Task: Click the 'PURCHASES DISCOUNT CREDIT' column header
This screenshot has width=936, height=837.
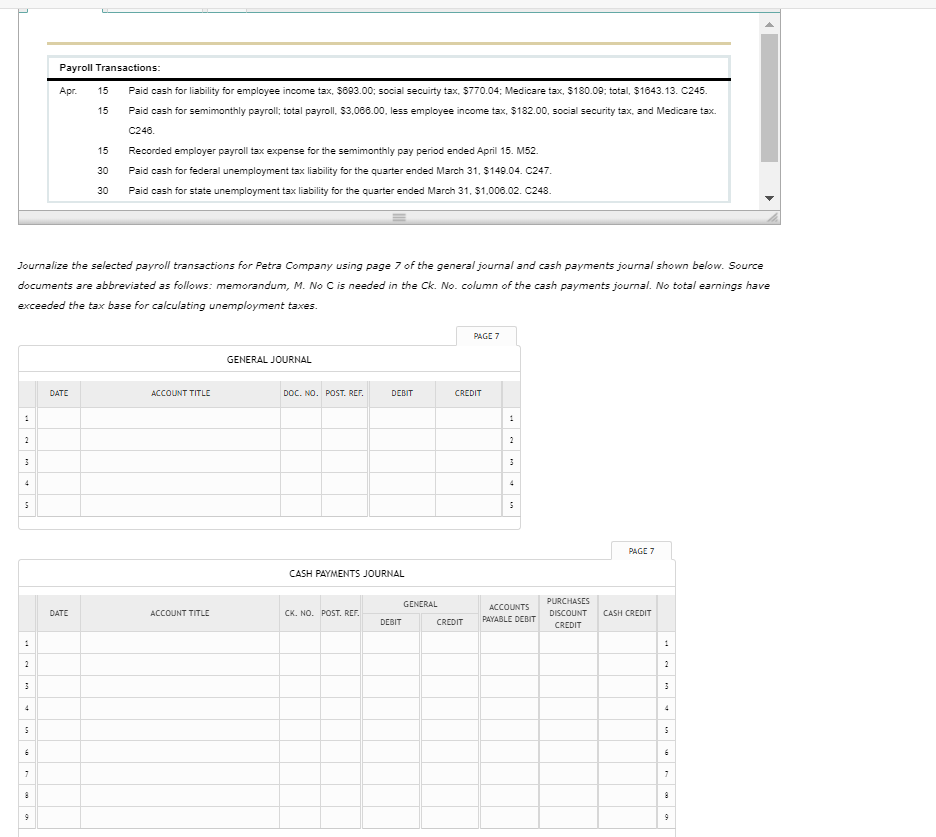Action: [x=568, y=613]
